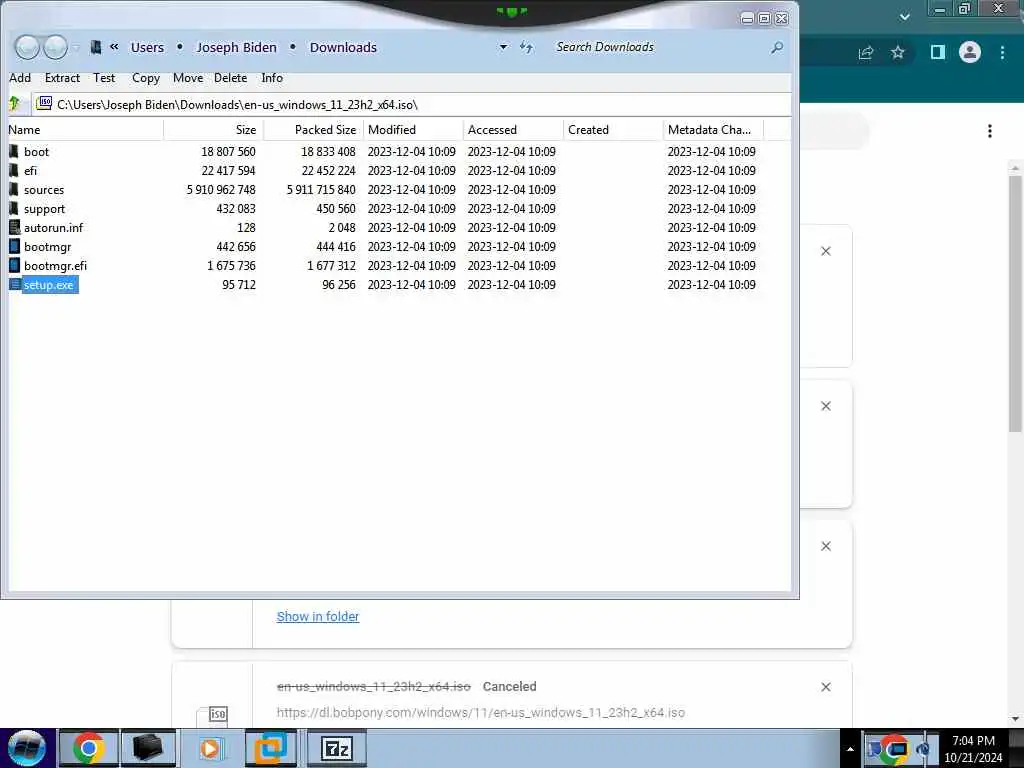1024x768 pixels.
Task: Sort by Accessed column header
Action: pyautogui.click(x=513, y=129)
